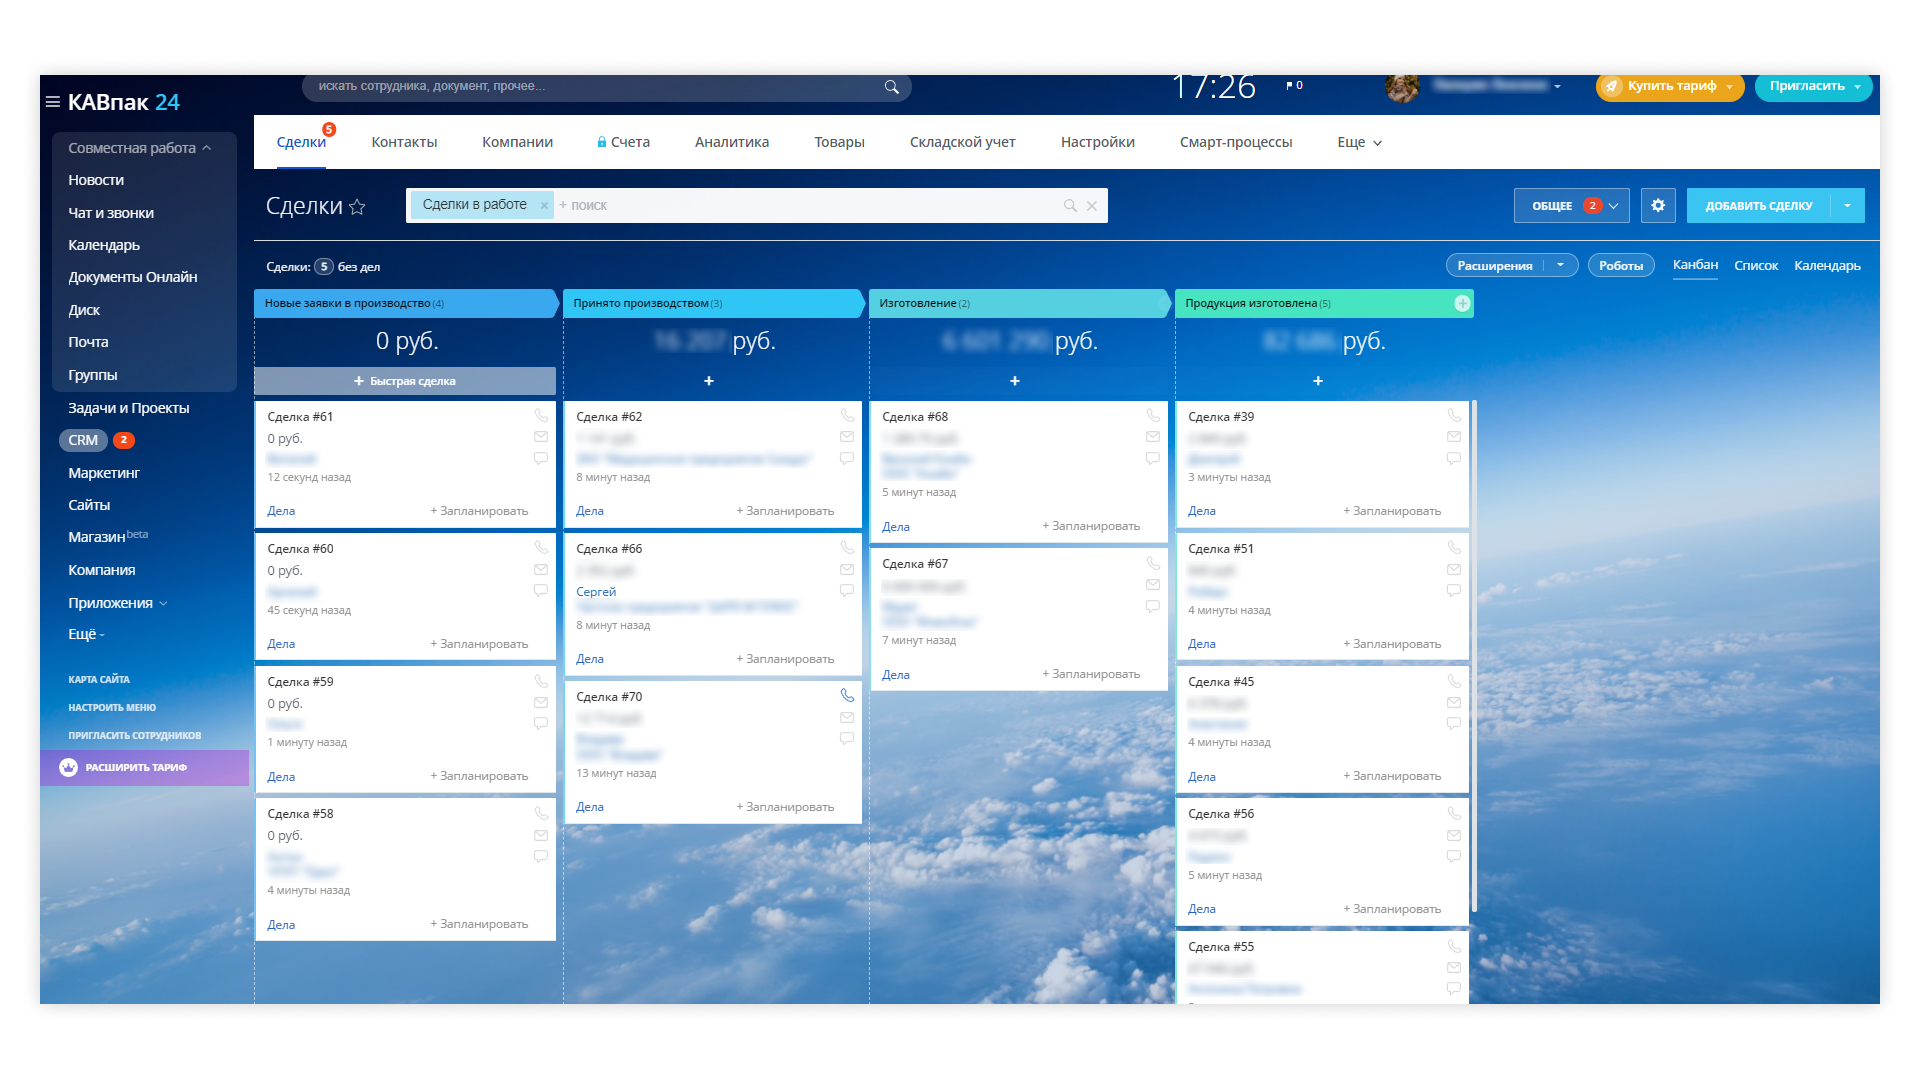This screenshot has height=1080, width=1920.
Task: Click the Роботы button
Action: (x=1620, y=266)
